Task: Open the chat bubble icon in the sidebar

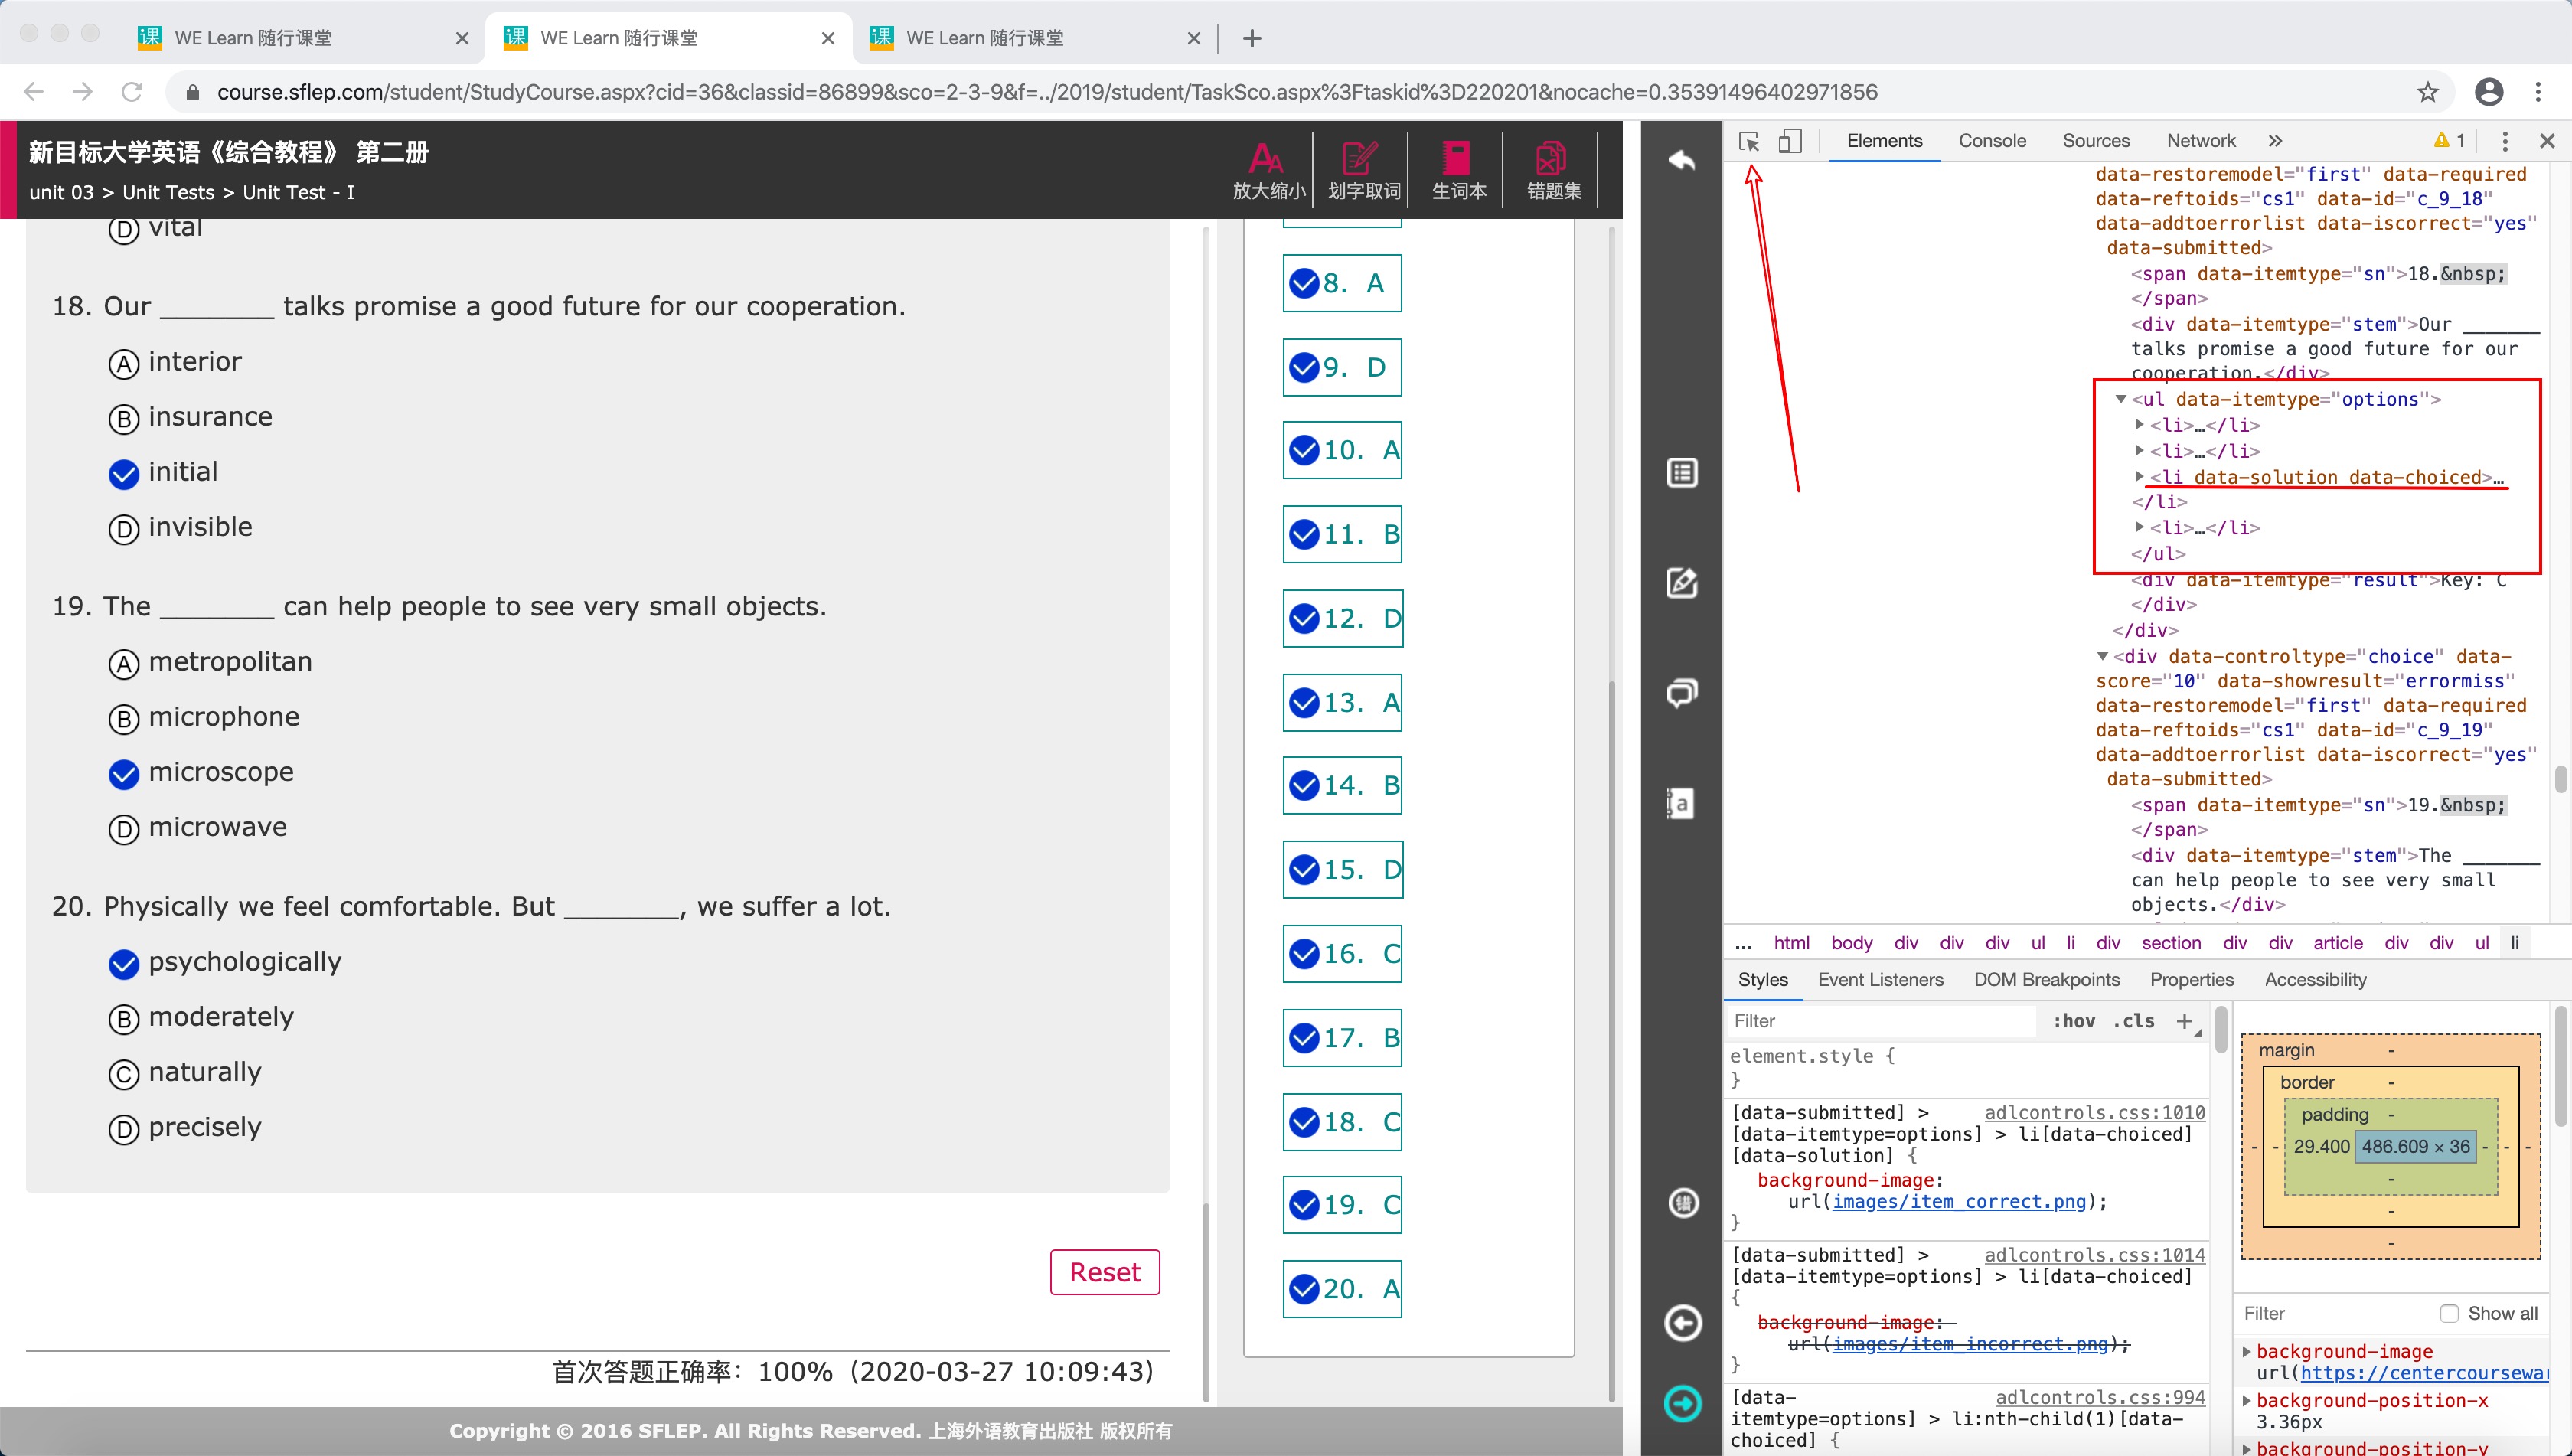Action: (1682, 692)
